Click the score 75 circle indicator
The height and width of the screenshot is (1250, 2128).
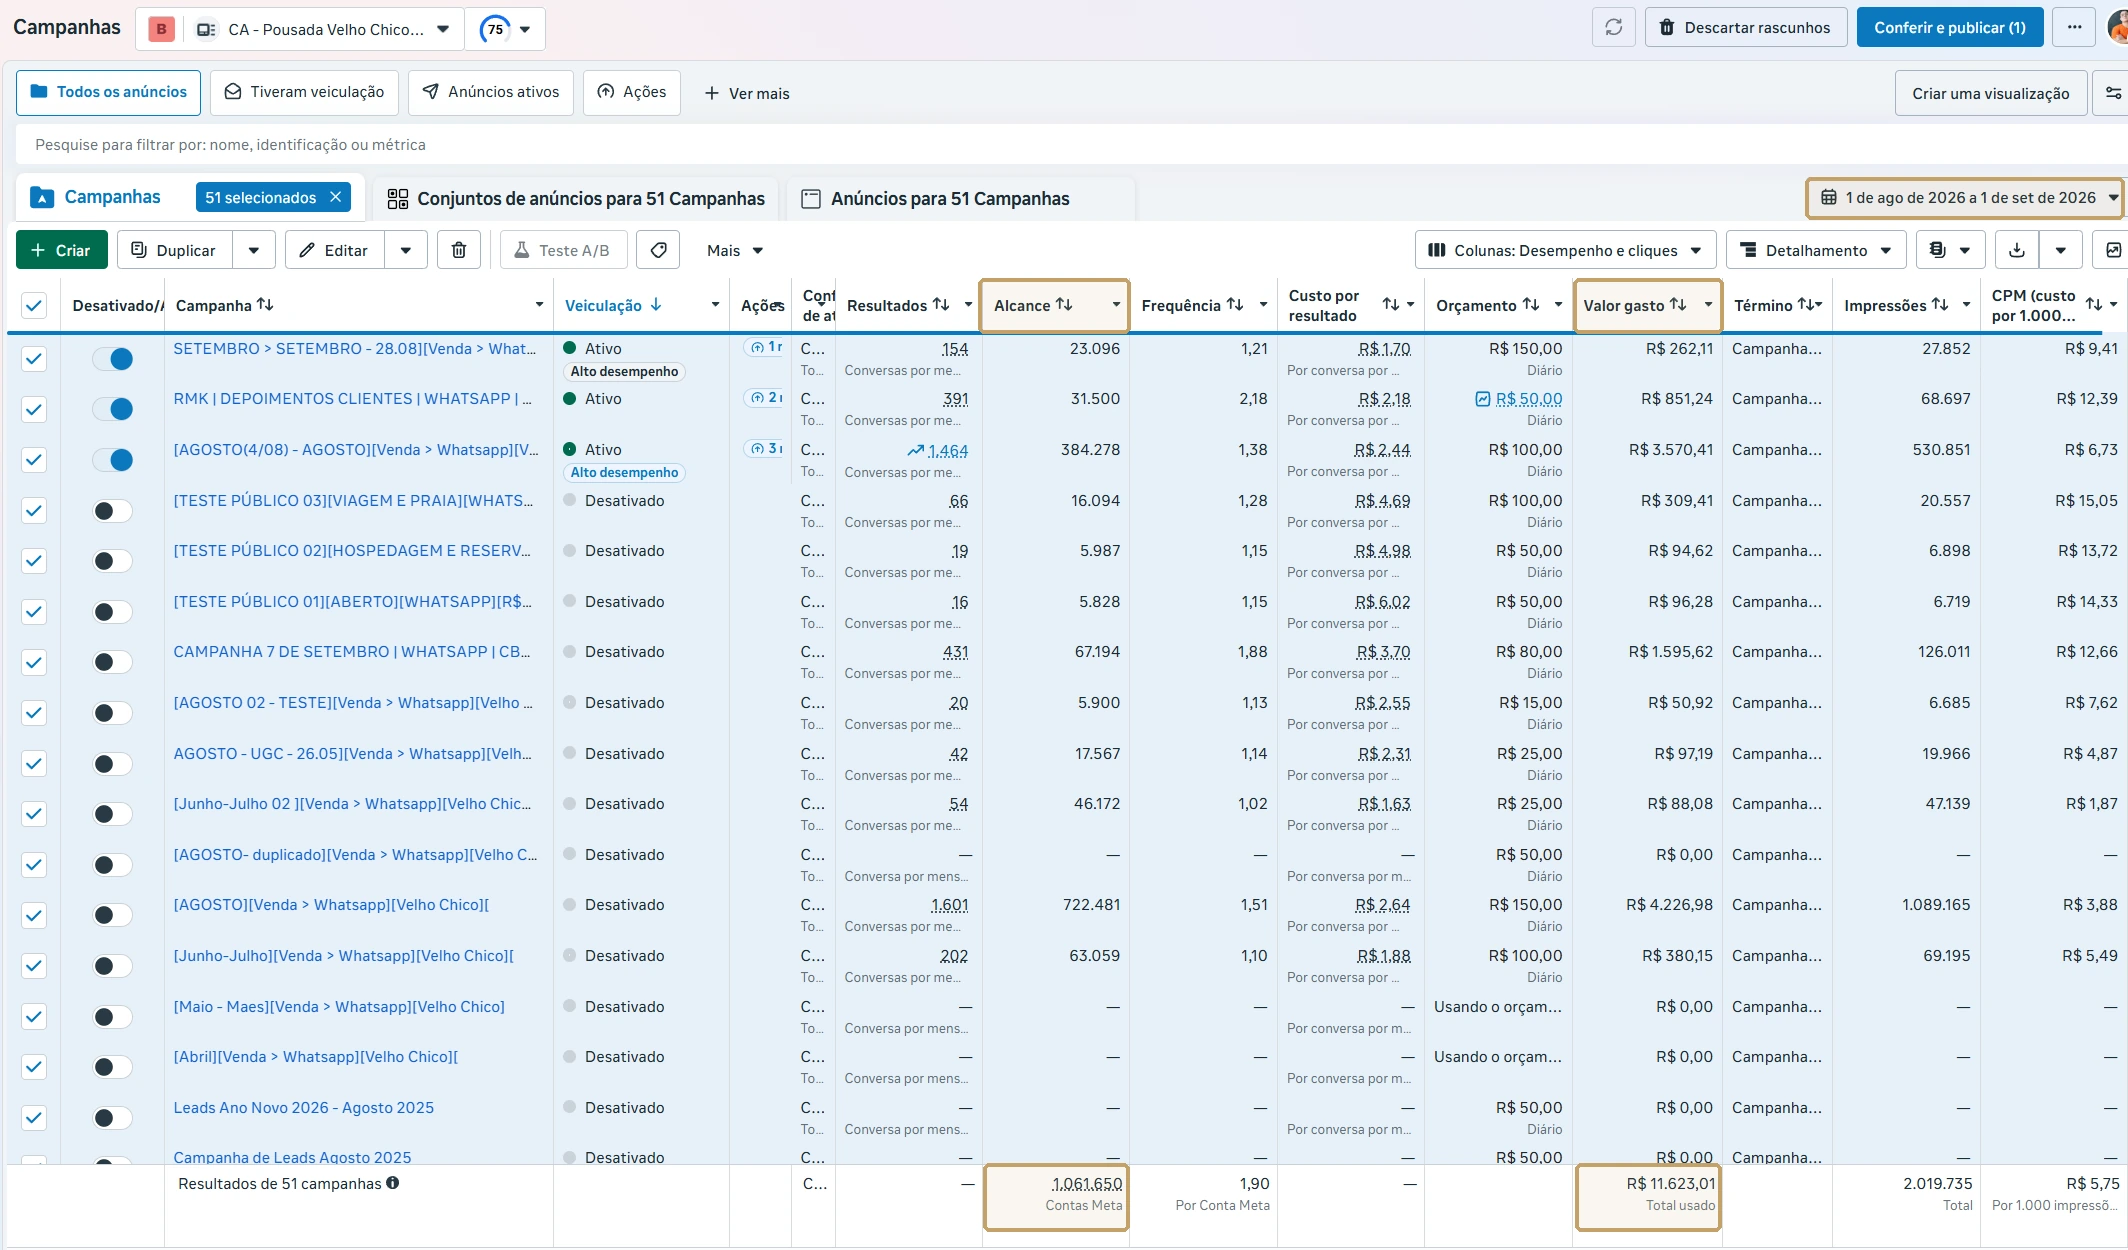coord(495,29)
